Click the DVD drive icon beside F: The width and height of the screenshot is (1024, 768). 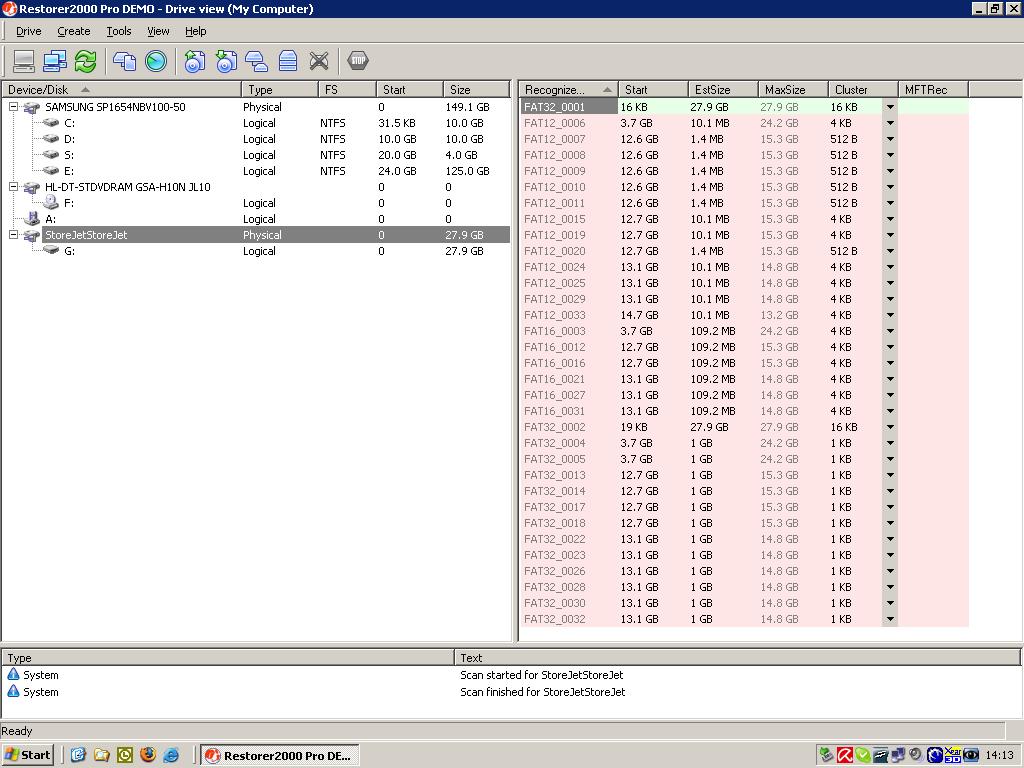point(51,203)
